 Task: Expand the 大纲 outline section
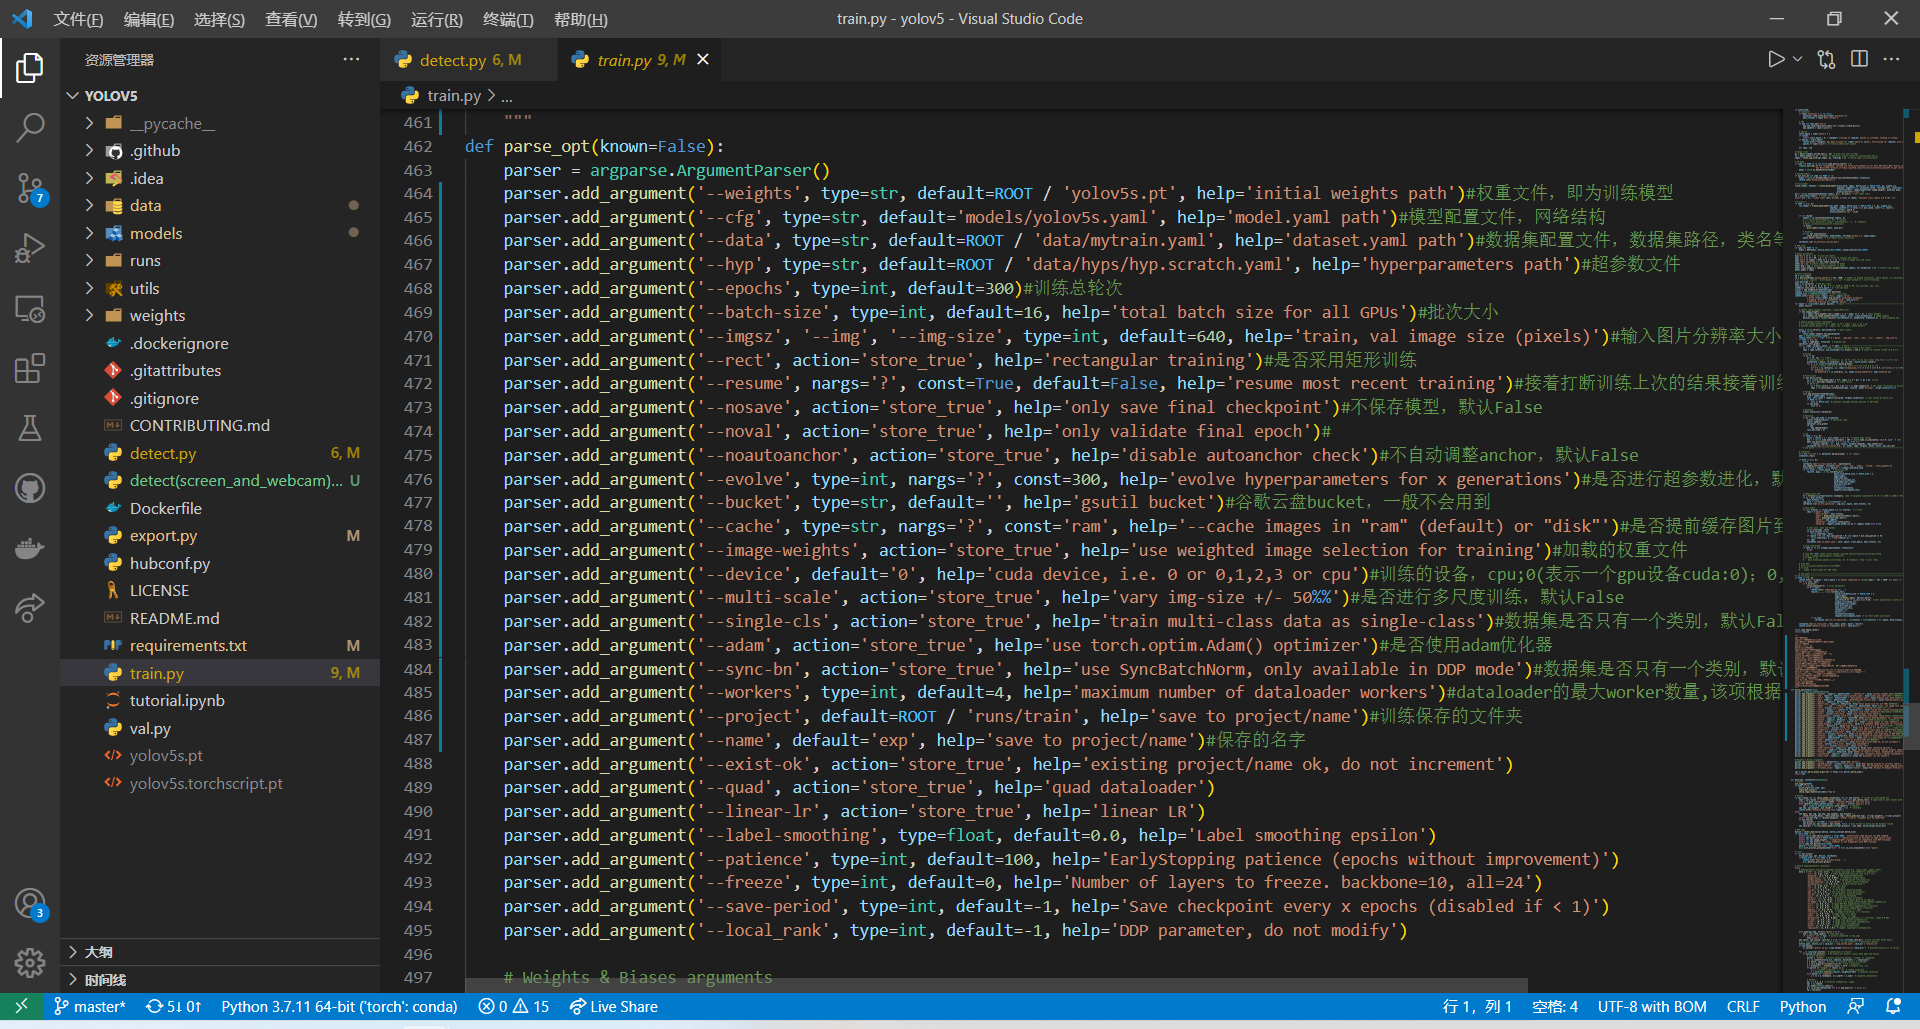220,952
